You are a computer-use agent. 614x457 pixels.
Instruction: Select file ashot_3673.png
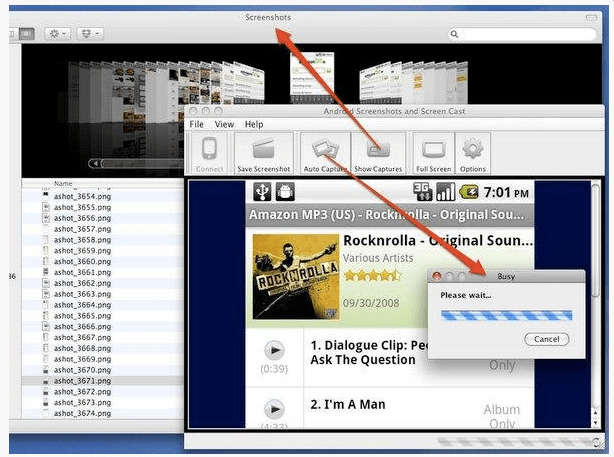pos(82,403)
